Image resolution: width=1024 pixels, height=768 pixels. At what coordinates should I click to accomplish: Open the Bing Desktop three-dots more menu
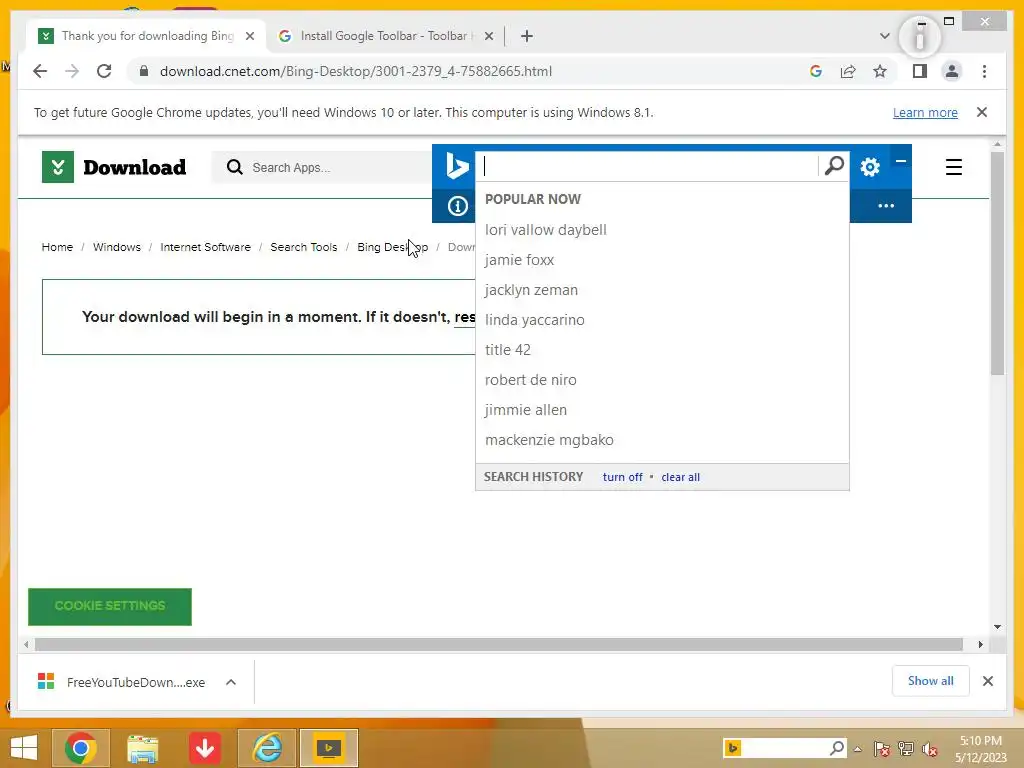pyautogui.click(x=886, y=206)
